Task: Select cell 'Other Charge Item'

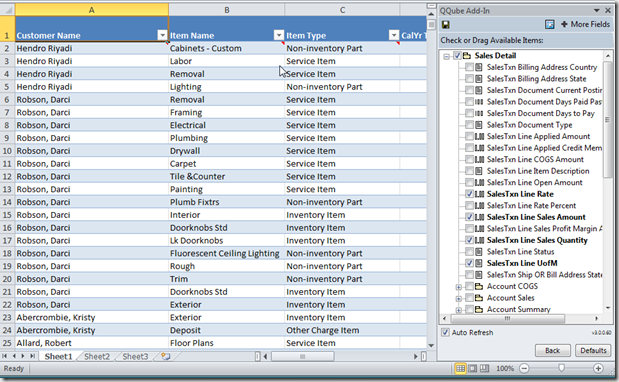Action: click(342, 330)
